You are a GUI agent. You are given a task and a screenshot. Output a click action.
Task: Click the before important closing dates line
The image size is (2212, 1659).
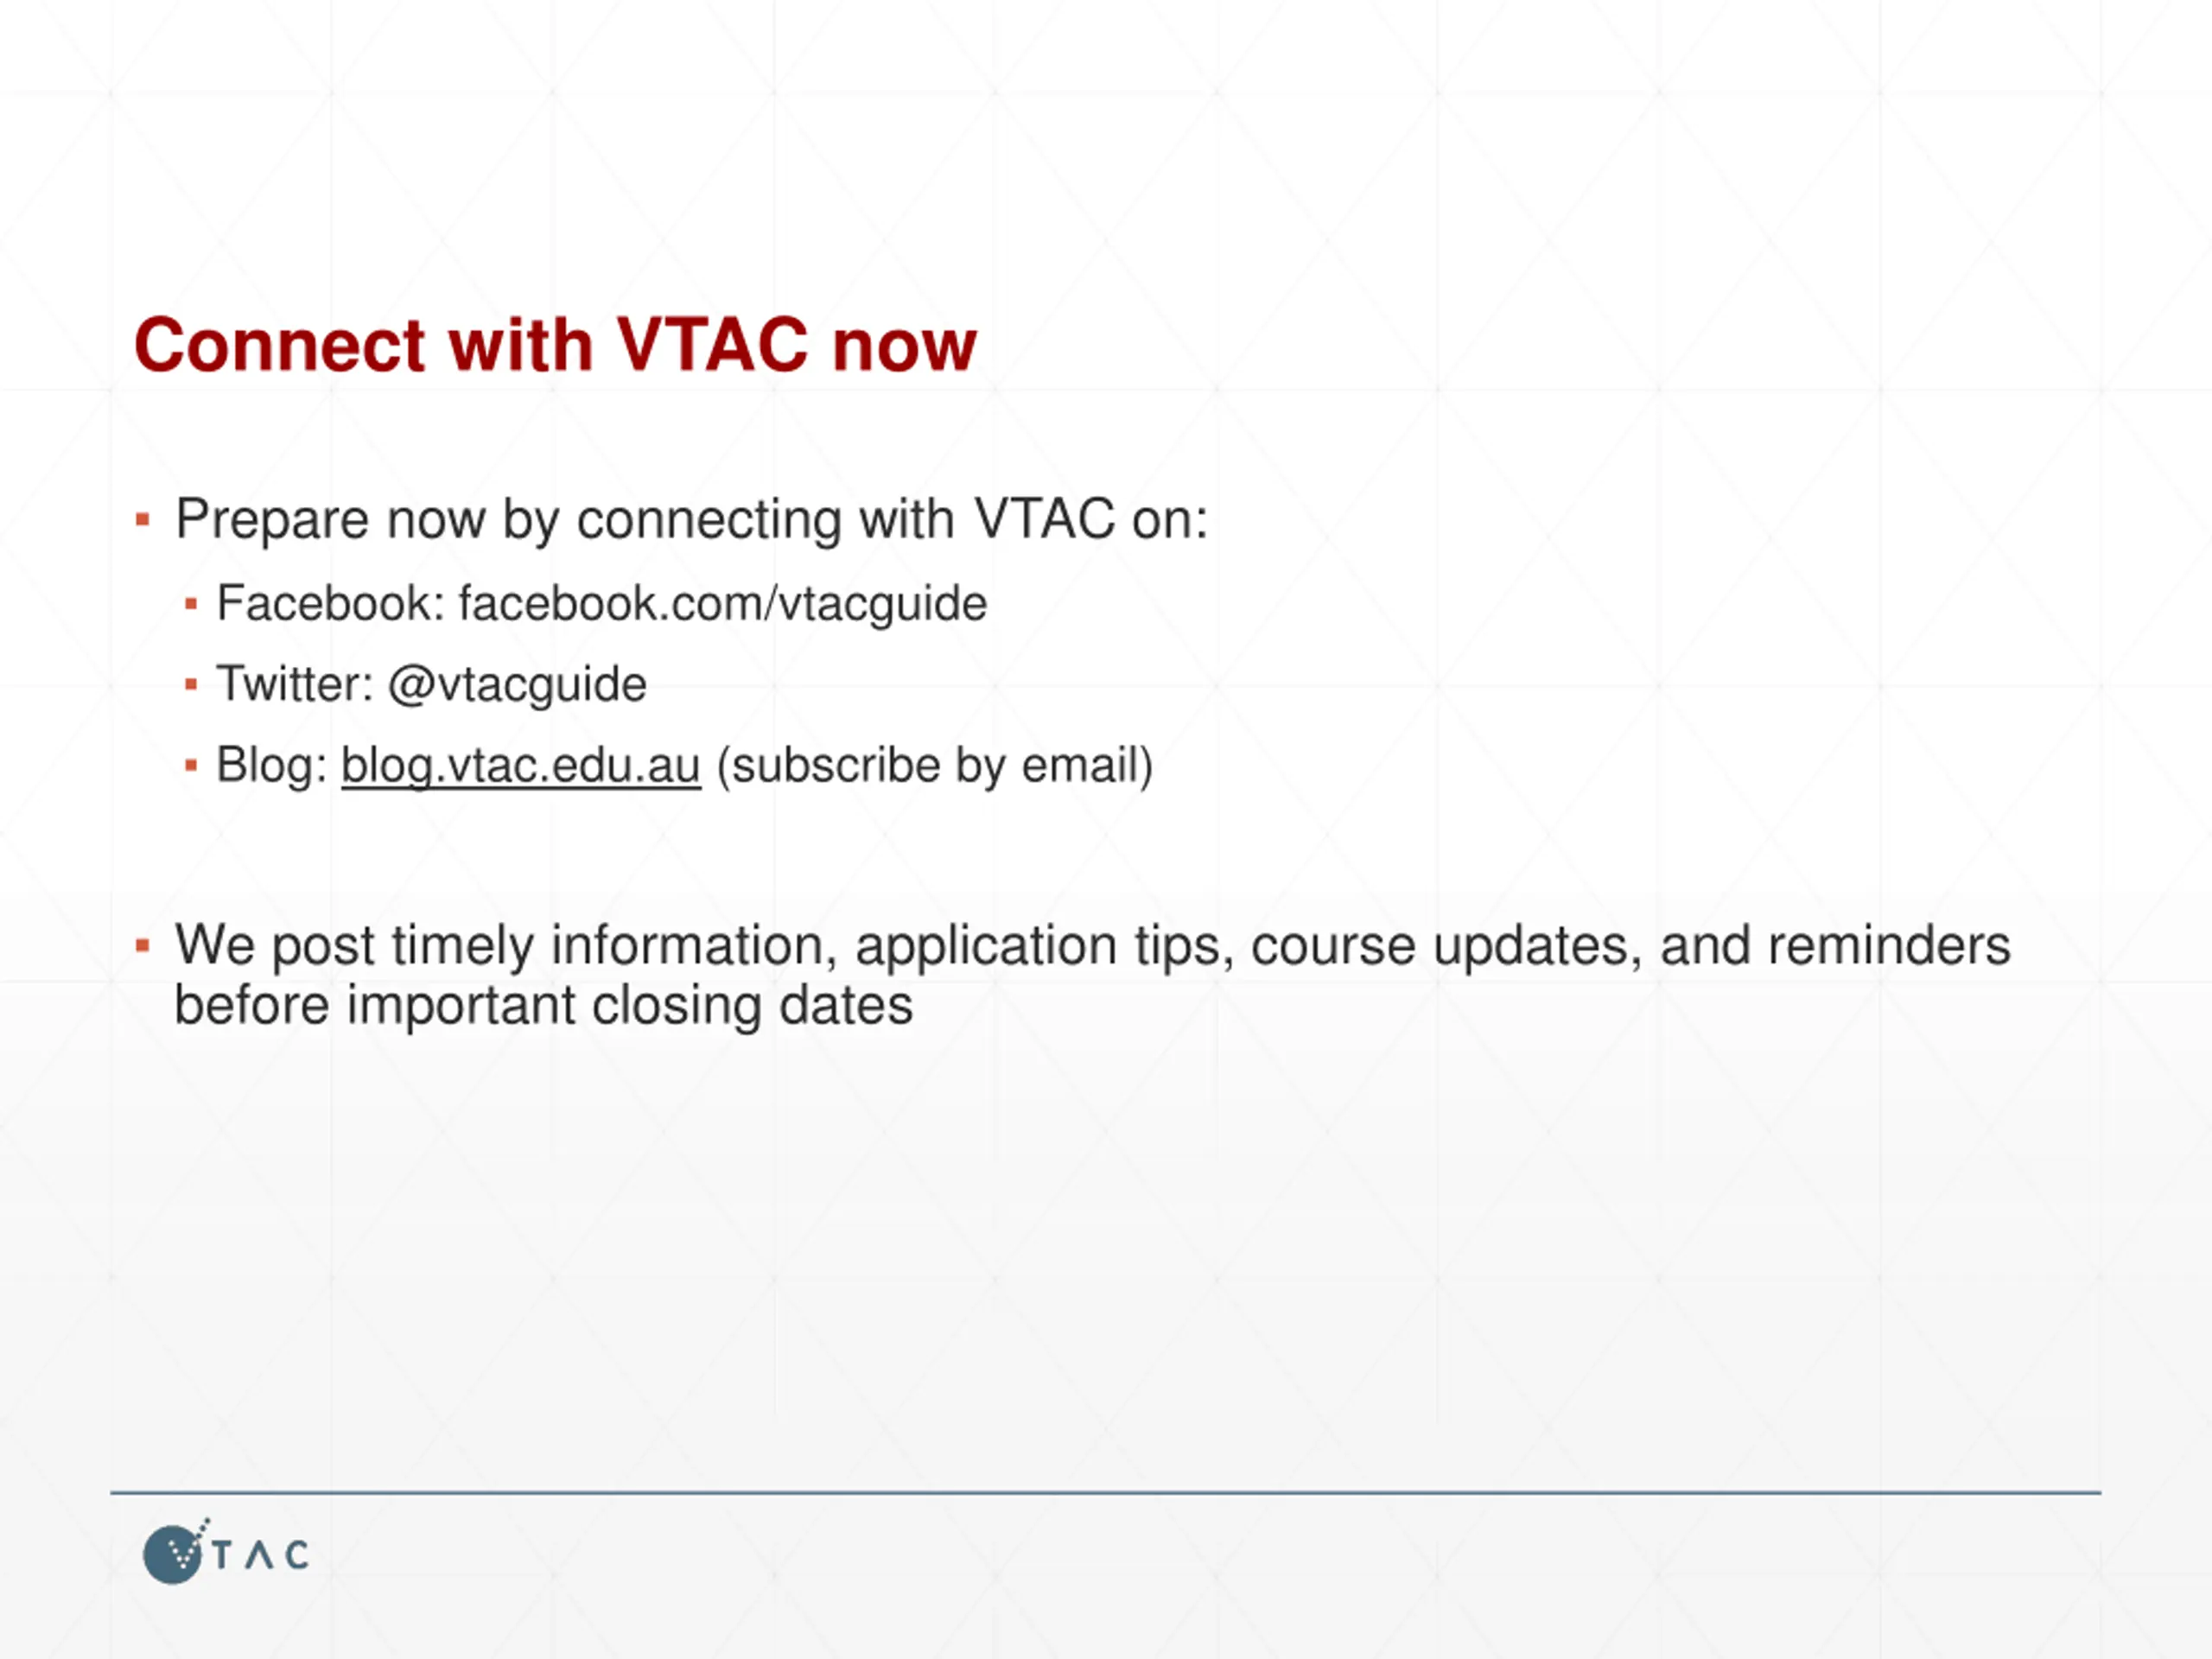click(544, 1005)
